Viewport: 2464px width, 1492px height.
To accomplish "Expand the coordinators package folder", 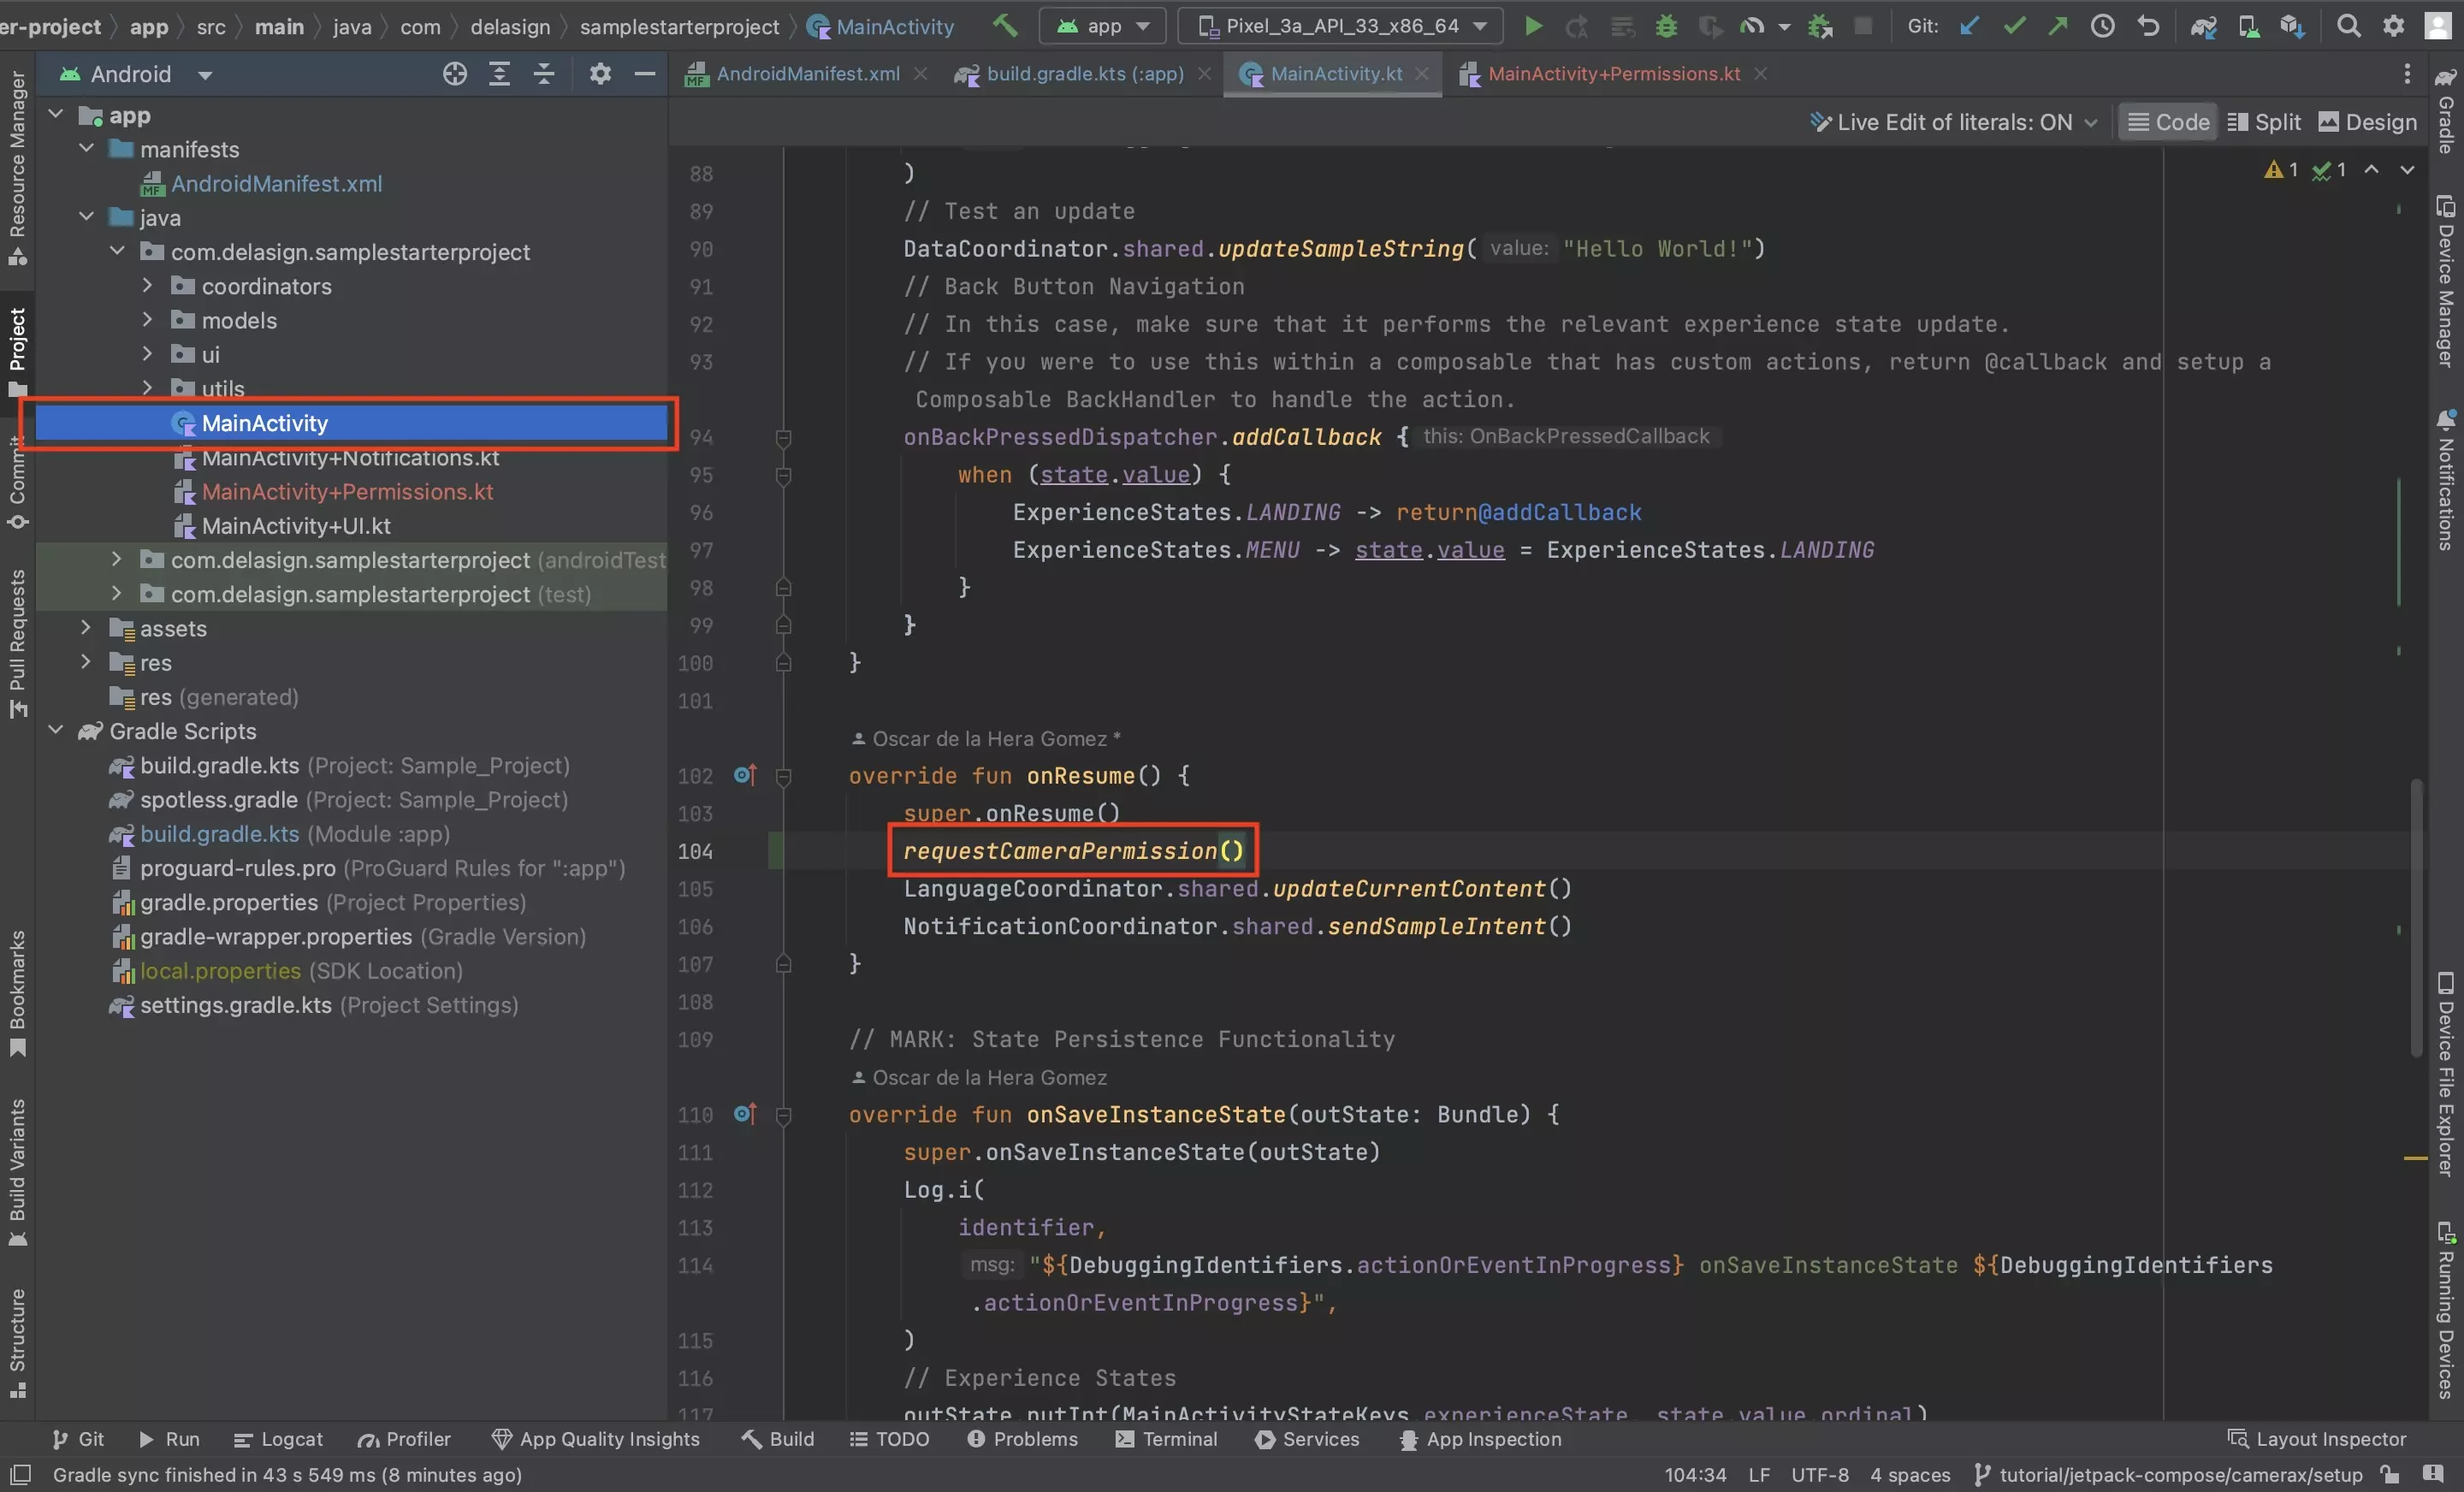I will pyautogui.click(x=148, y=285).
